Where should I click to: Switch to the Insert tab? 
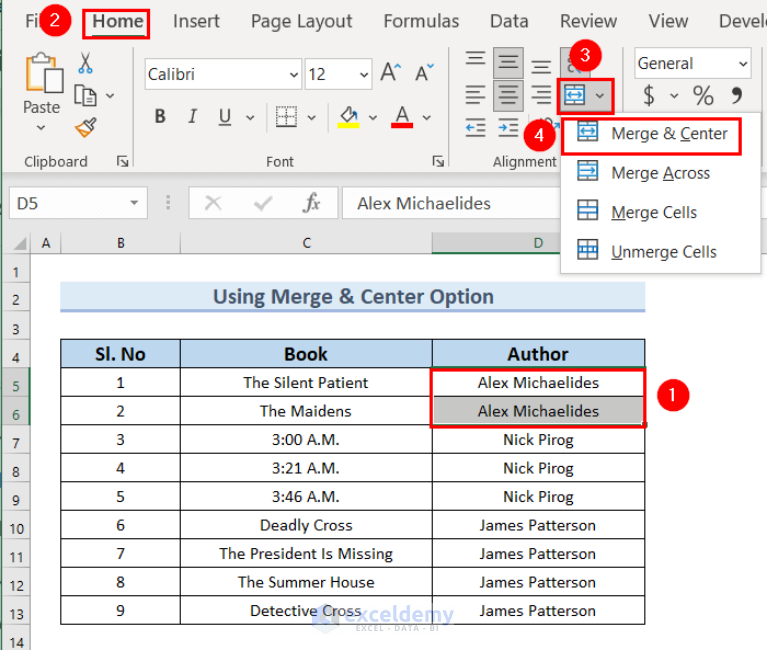click(196, 22)
